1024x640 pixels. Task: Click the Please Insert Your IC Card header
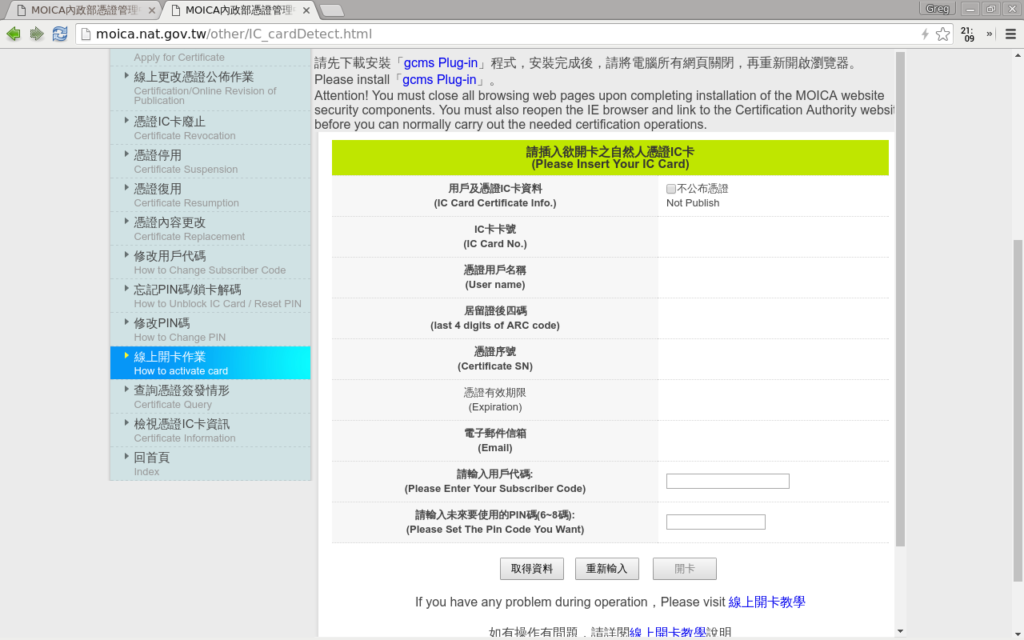(610, 157)
